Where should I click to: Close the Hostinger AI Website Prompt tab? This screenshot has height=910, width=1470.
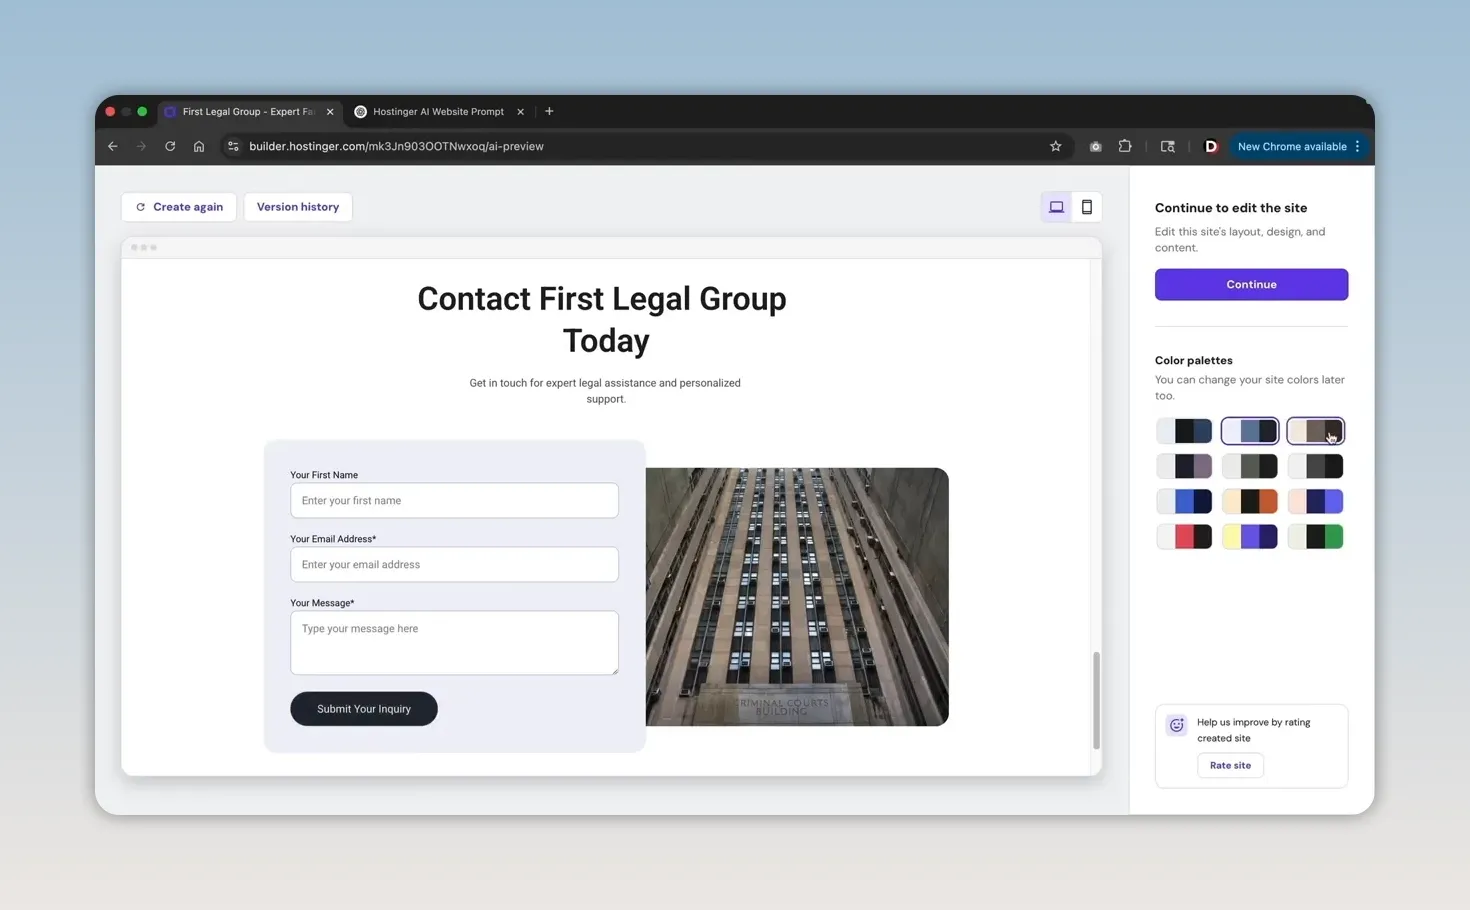520,112
